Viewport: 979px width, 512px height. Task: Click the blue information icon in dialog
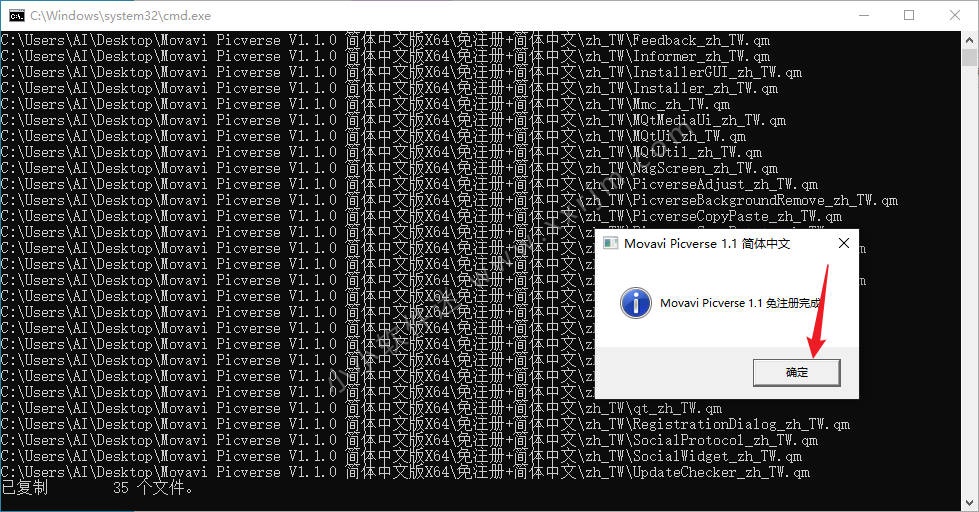tap(635, 303)
